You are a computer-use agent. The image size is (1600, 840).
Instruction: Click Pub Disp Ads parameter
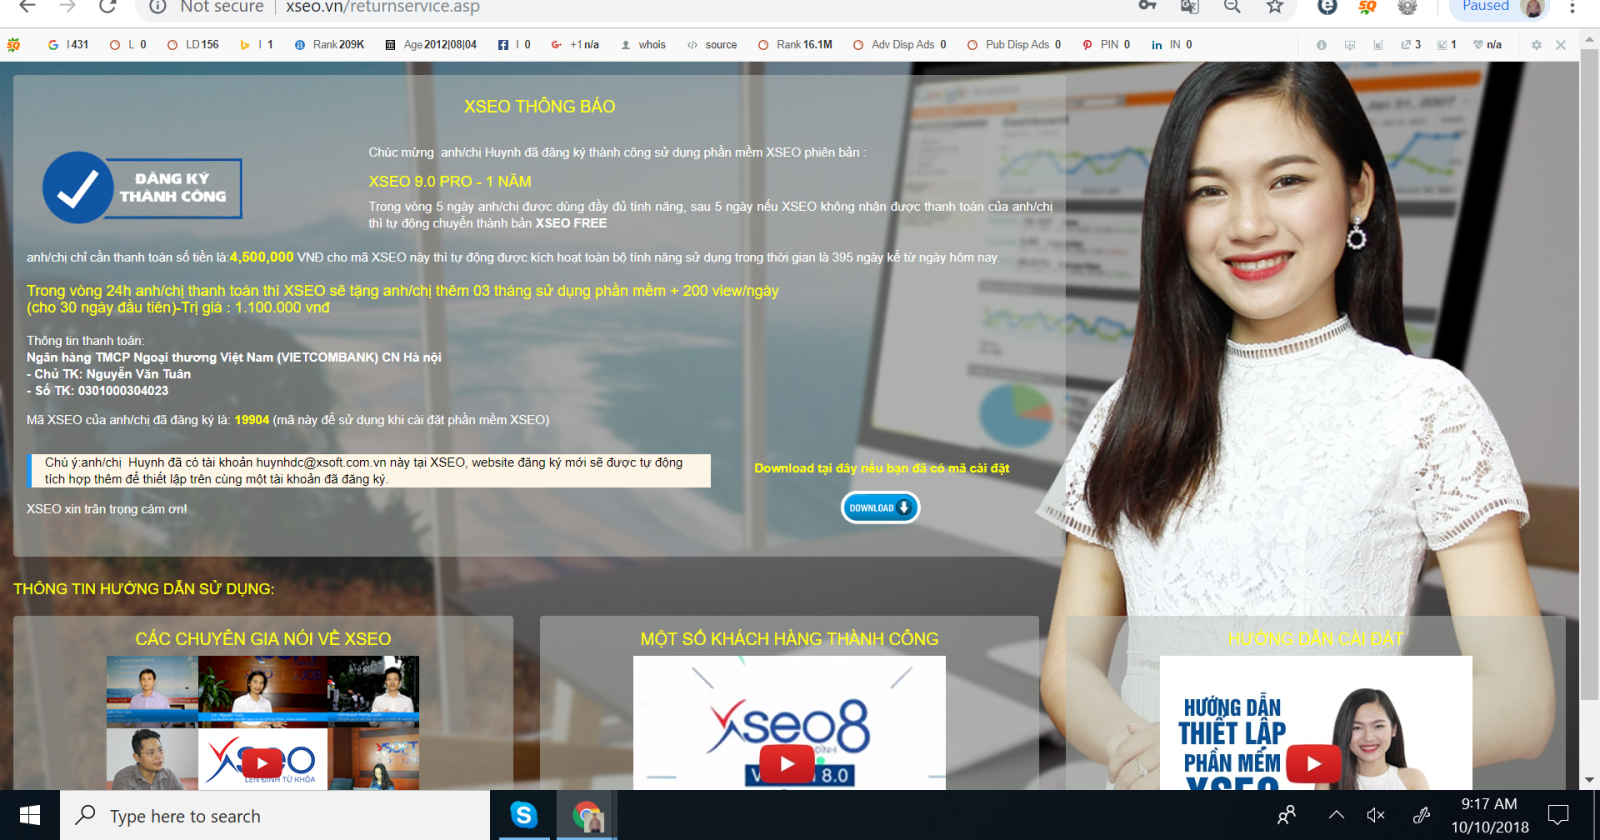coord(1014,45)
